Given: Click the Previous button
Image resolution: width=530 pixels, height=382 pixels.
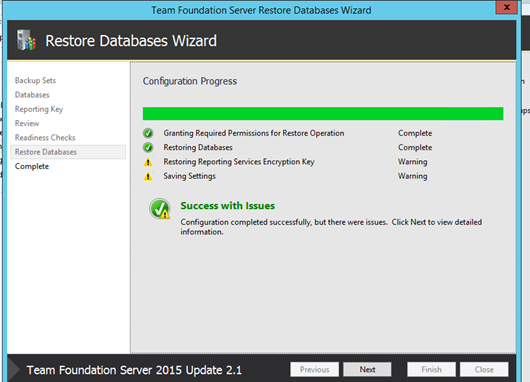Looking at the screenshot, I should 314,369.
